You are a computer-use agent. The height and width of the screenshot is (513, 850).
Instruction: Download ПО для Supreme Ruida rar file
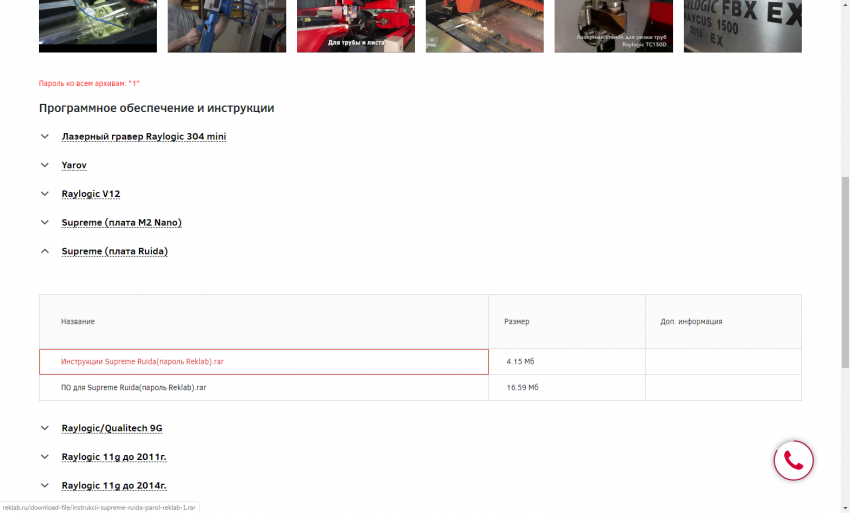pos(133,387)
